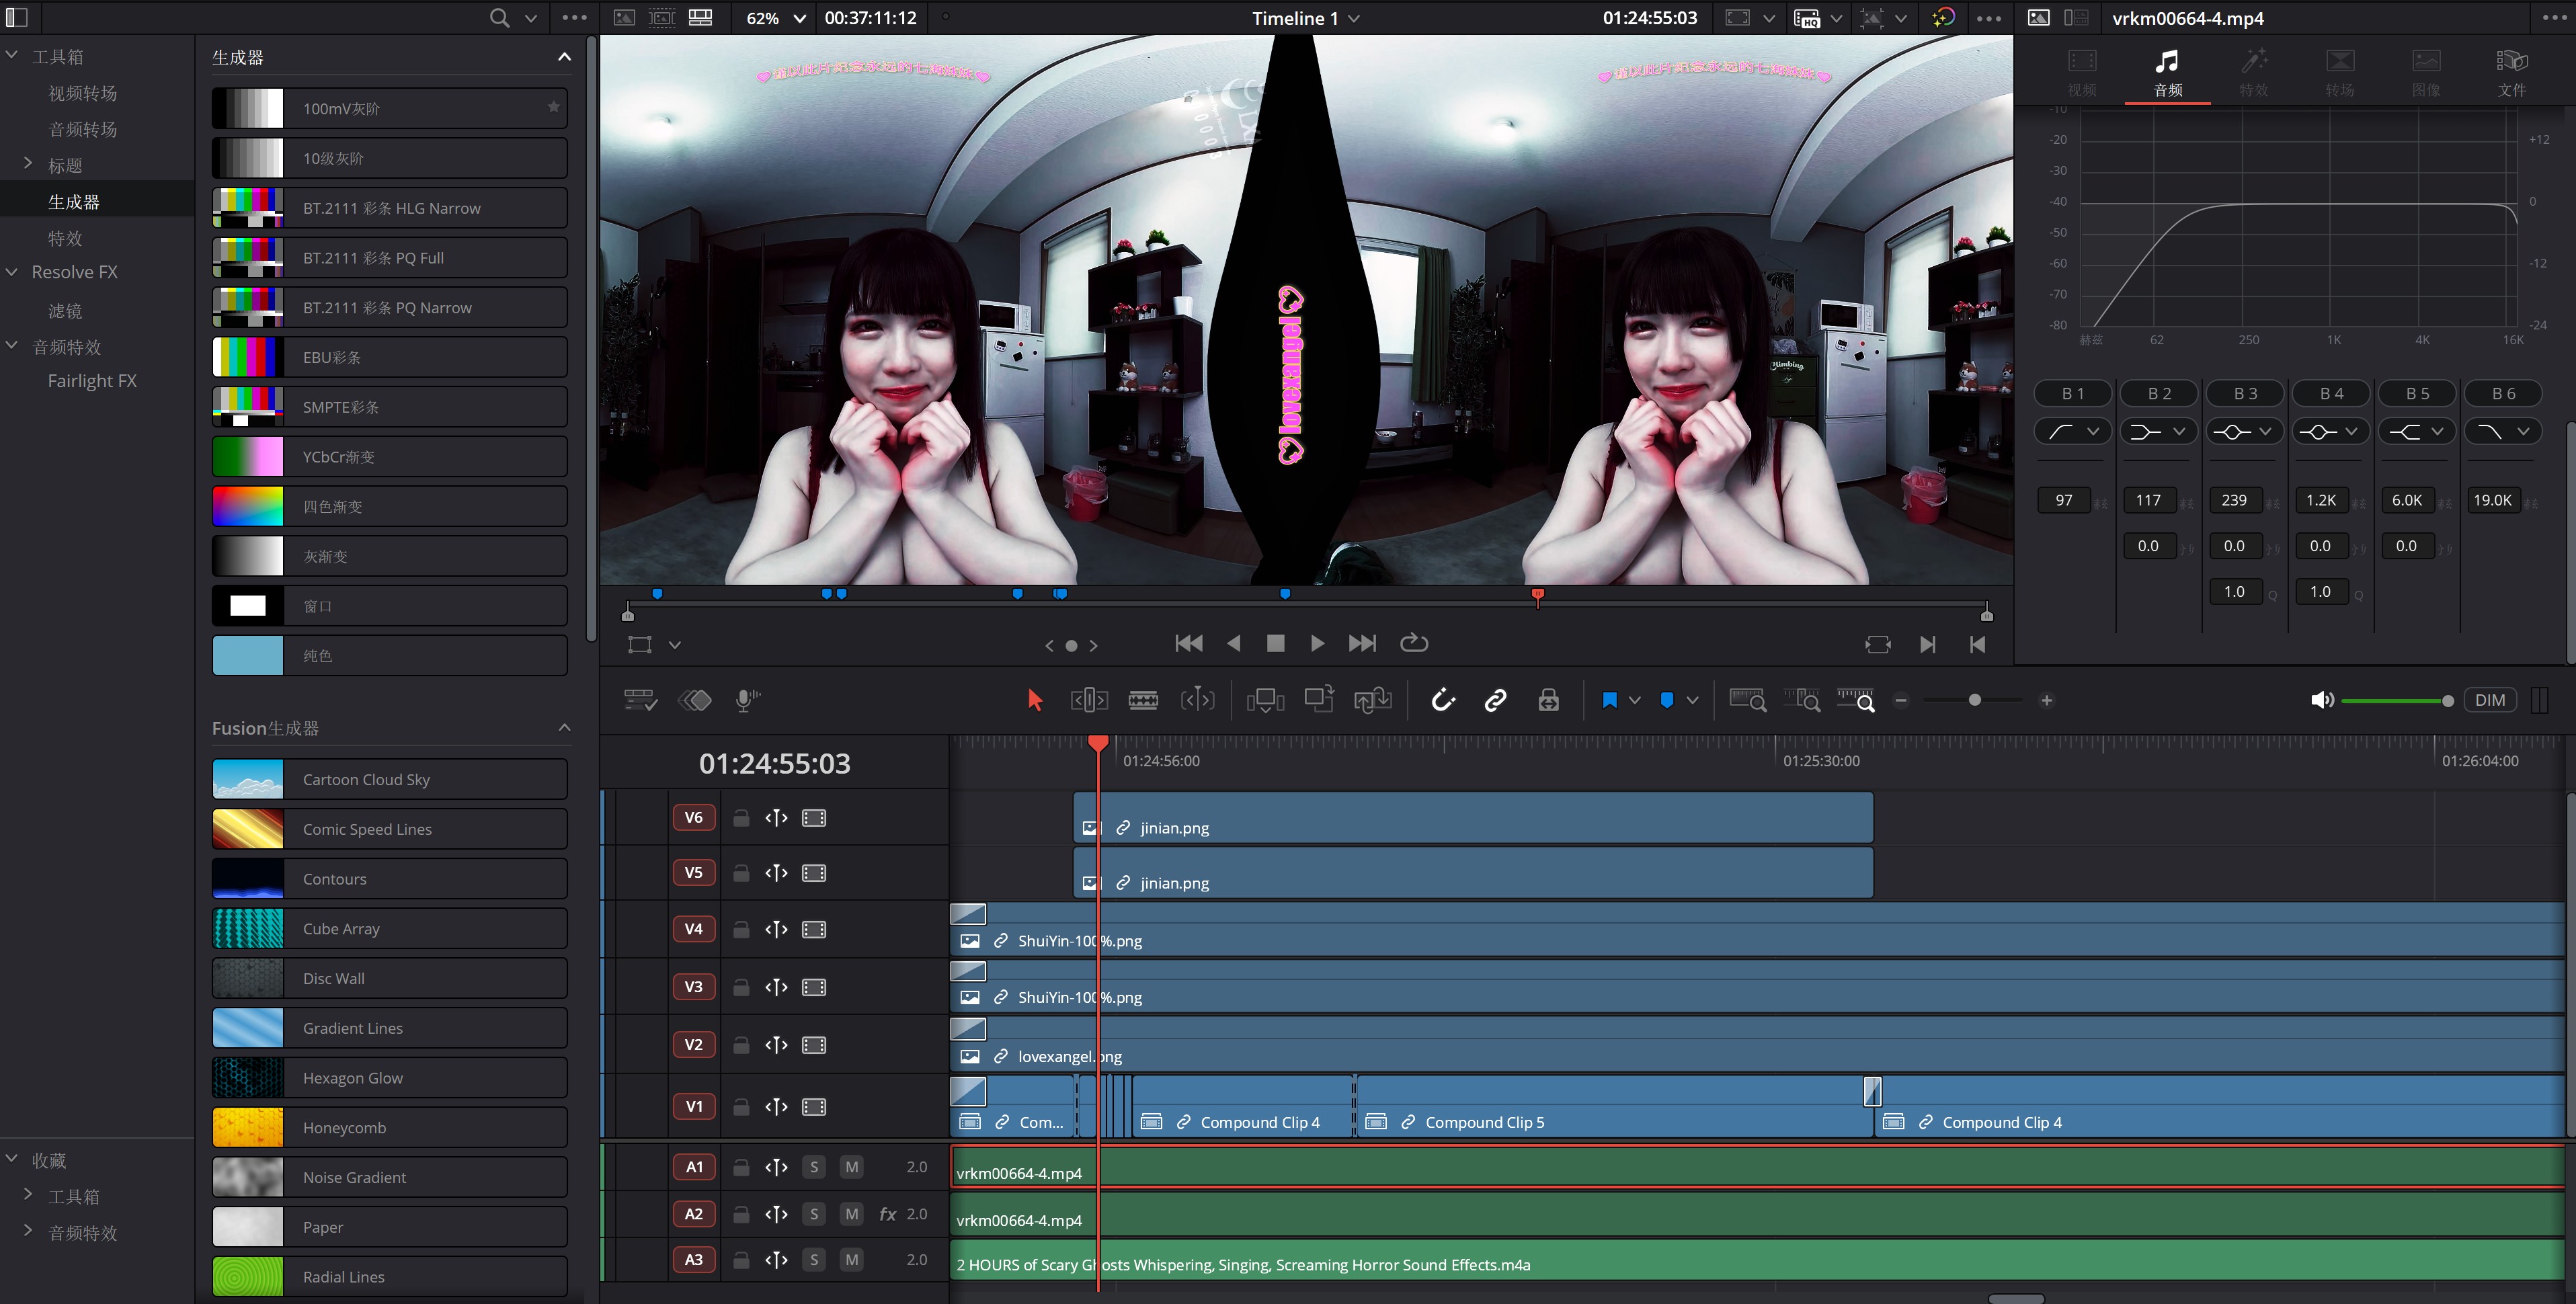The height and width of the screenshot is (1304, 2576).
Task: Toggle auto track selector on V3
Action: (776, 987)
